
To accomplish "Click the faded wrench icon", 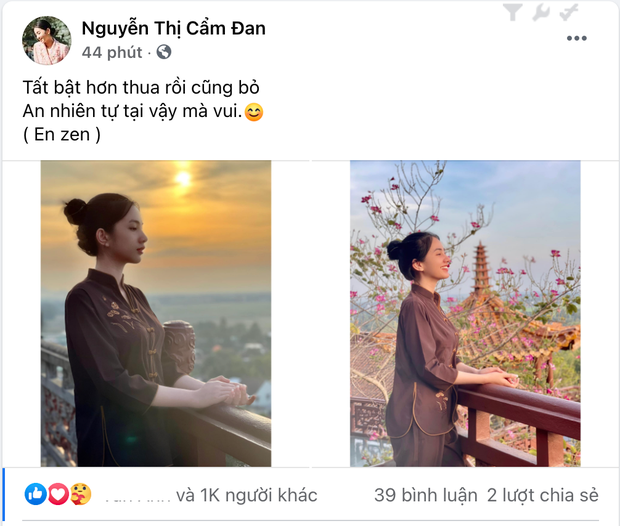I will 541,12.
